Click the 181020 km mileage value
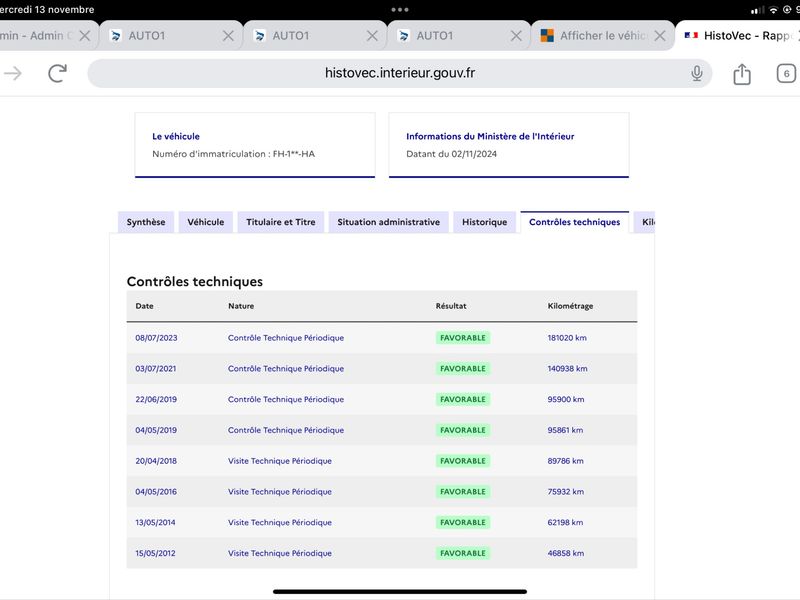This screenshot has height=600, width=800. tap(567, 338)
